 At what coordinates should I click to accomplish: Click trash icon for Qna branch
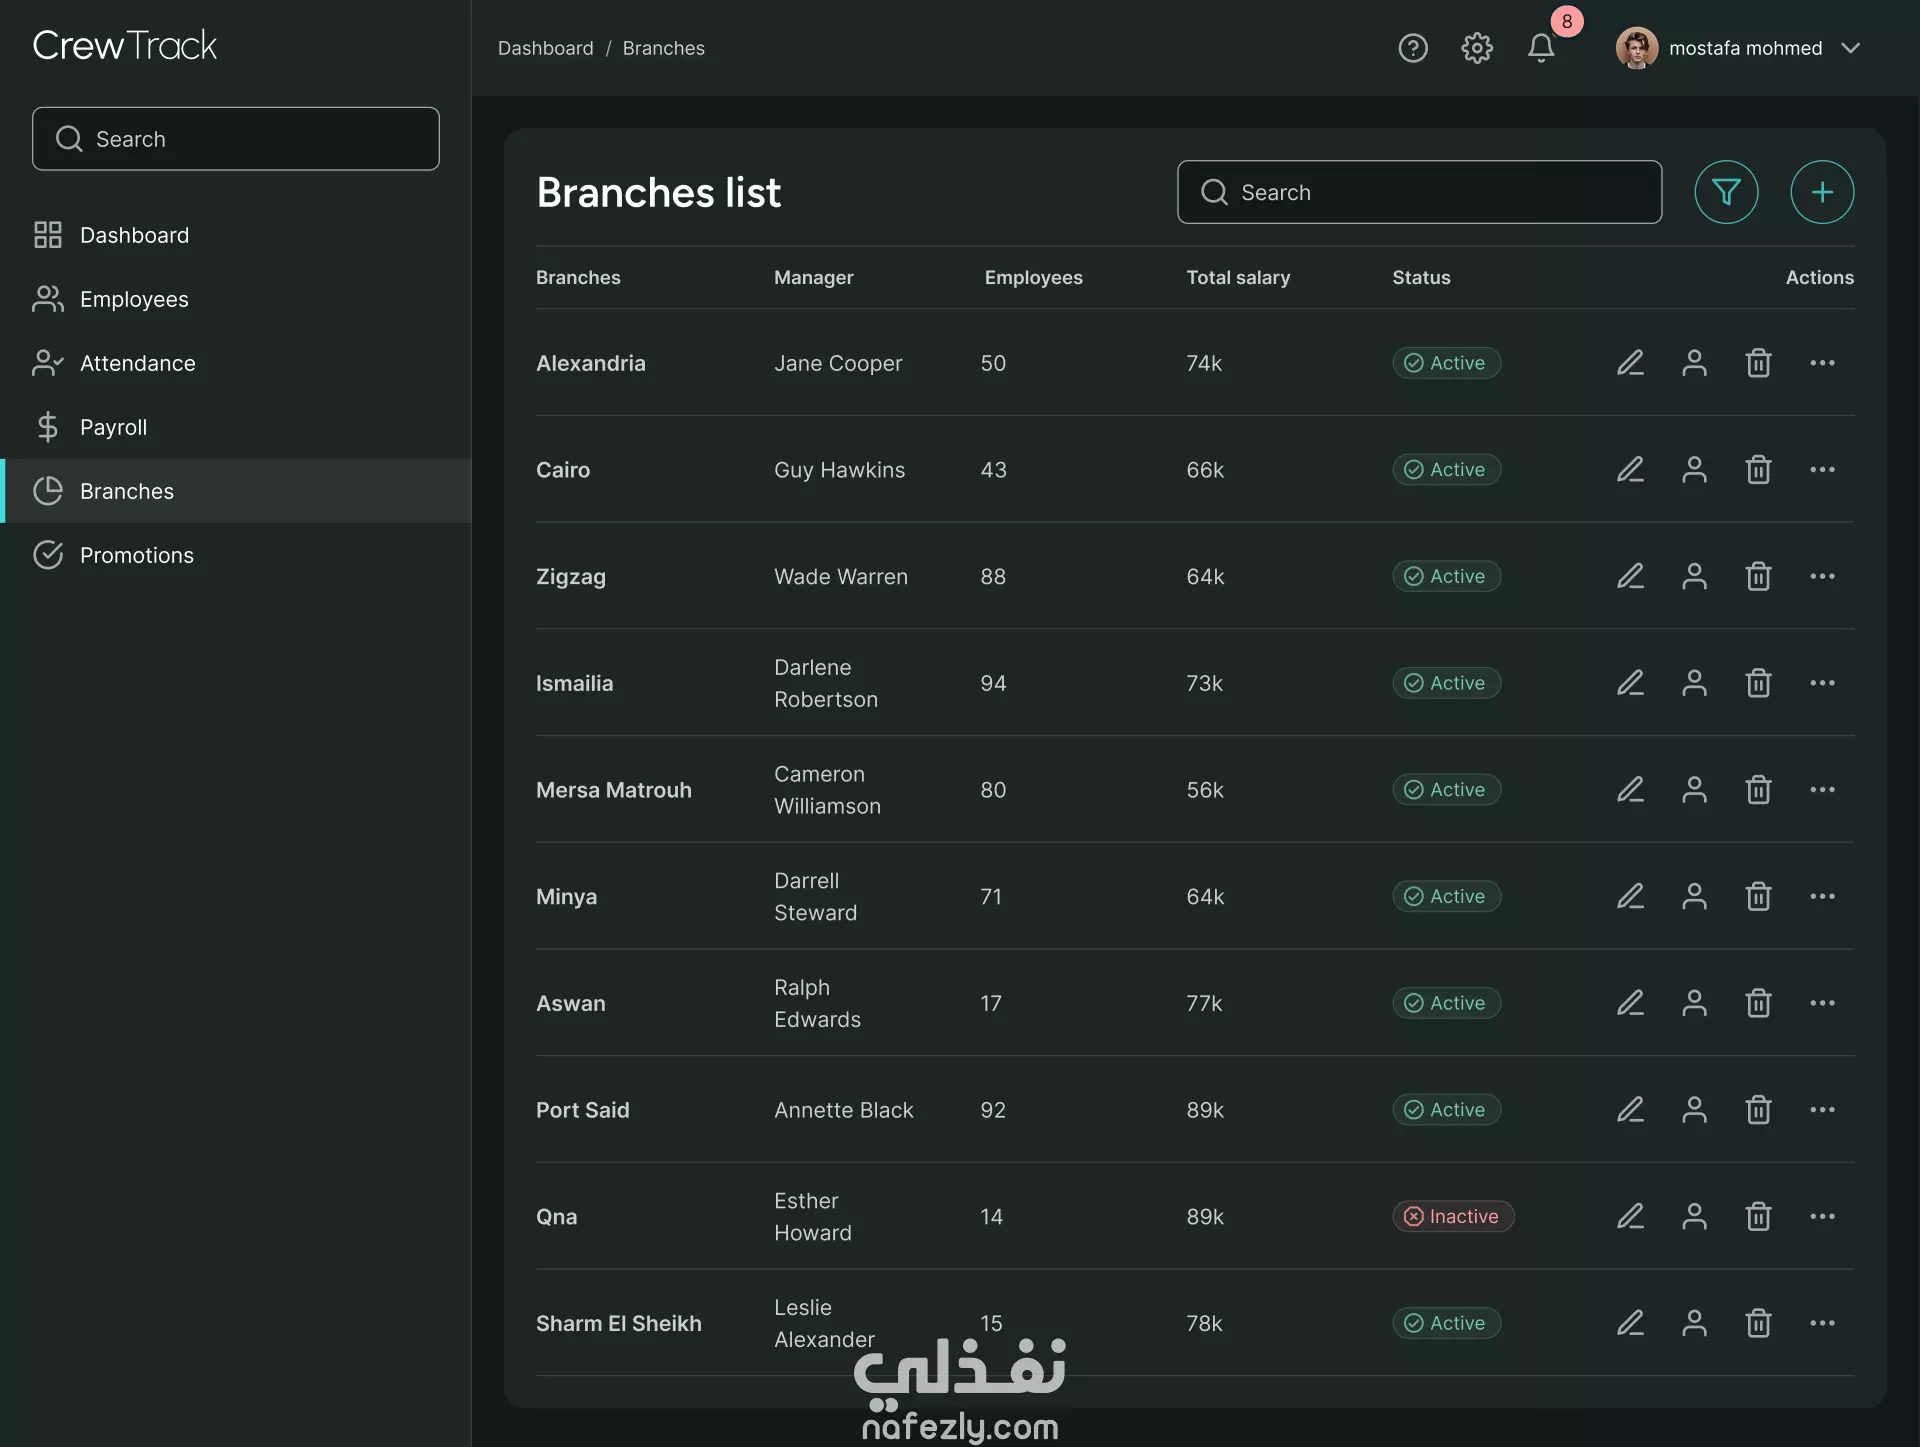click(x=1758, y=1217)
